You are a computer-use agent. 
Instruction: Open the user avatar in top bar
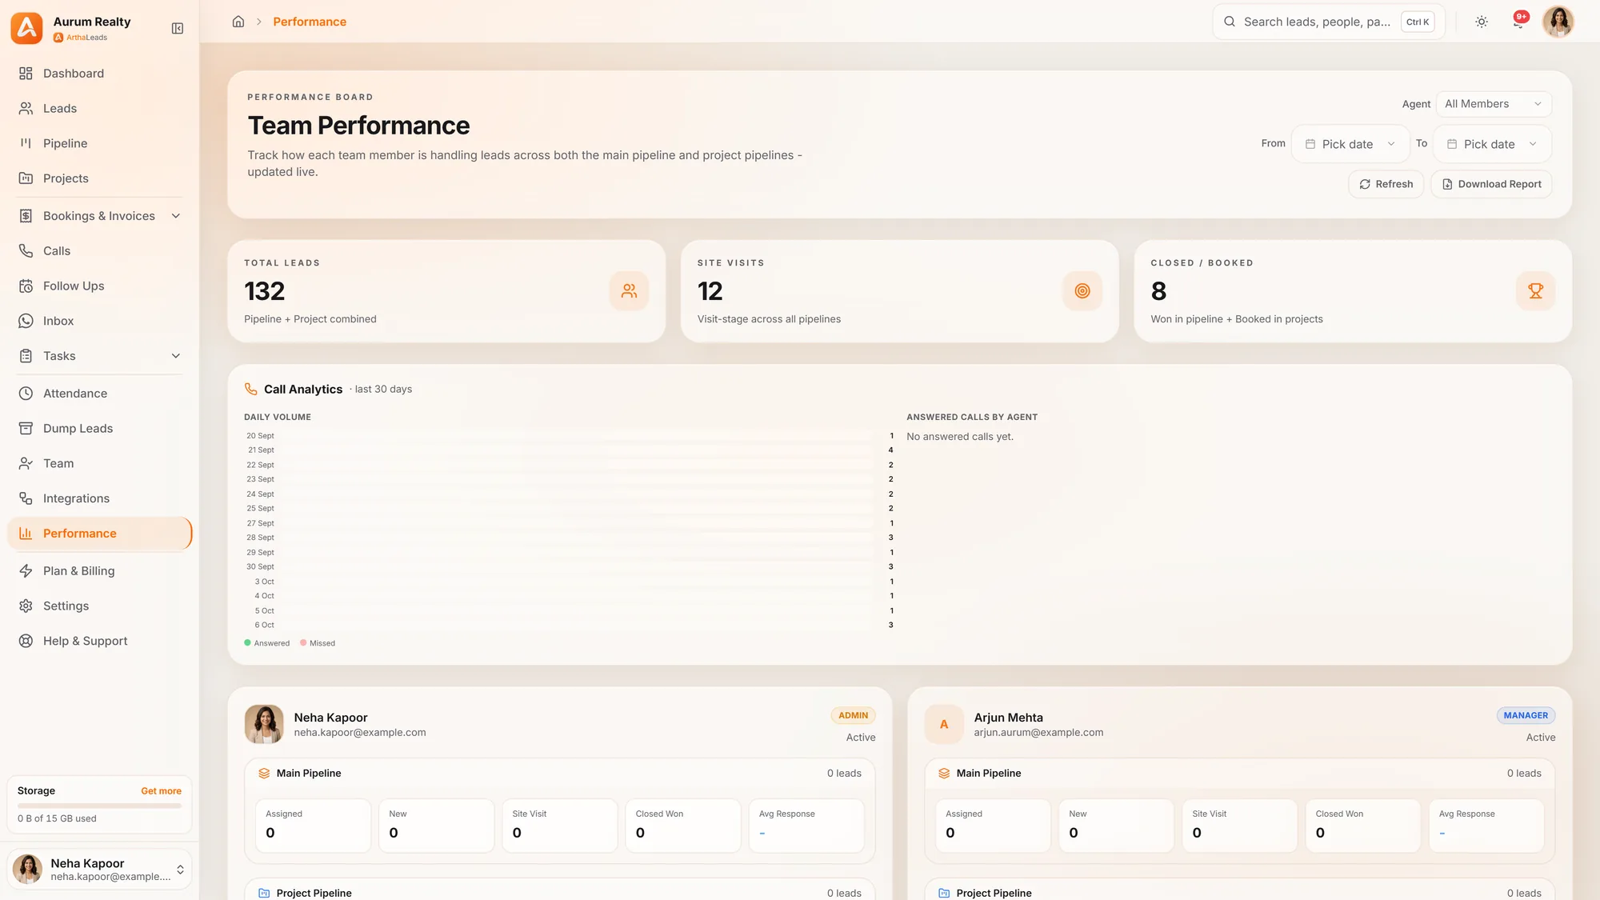coord(1557,21)
